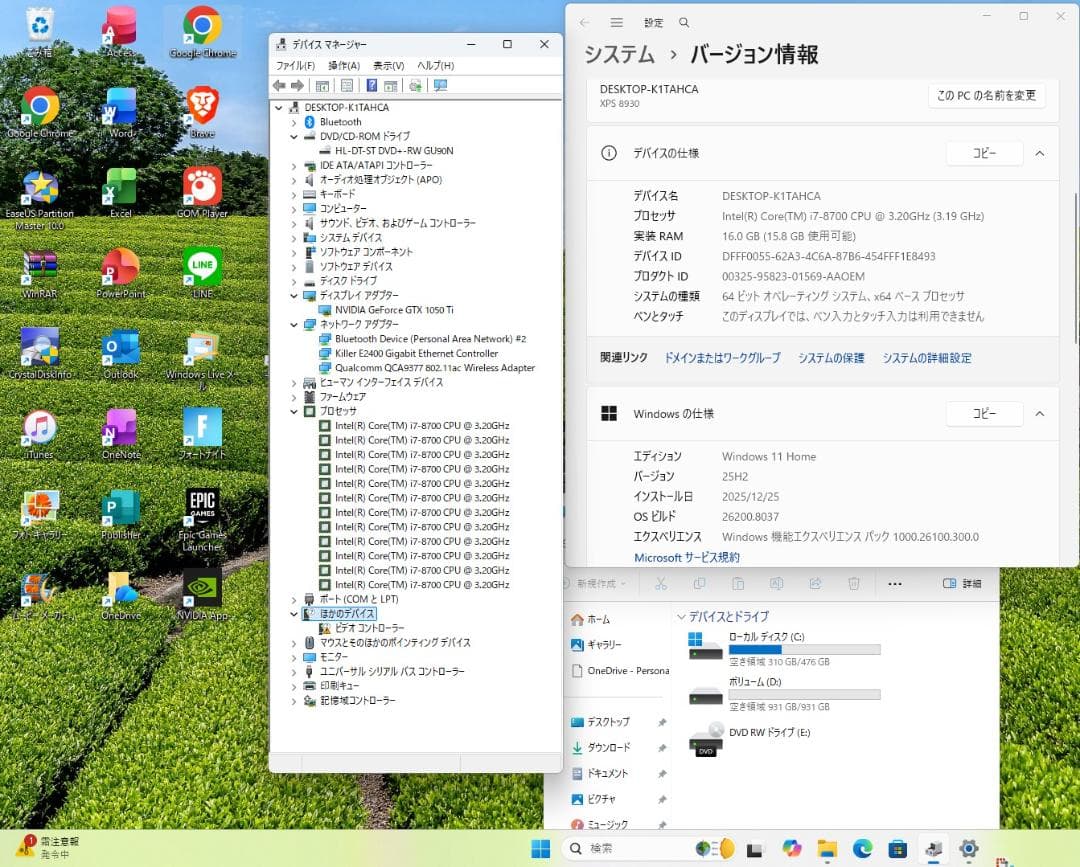Click コピー button for Windows の仕様

coord(984,413)
